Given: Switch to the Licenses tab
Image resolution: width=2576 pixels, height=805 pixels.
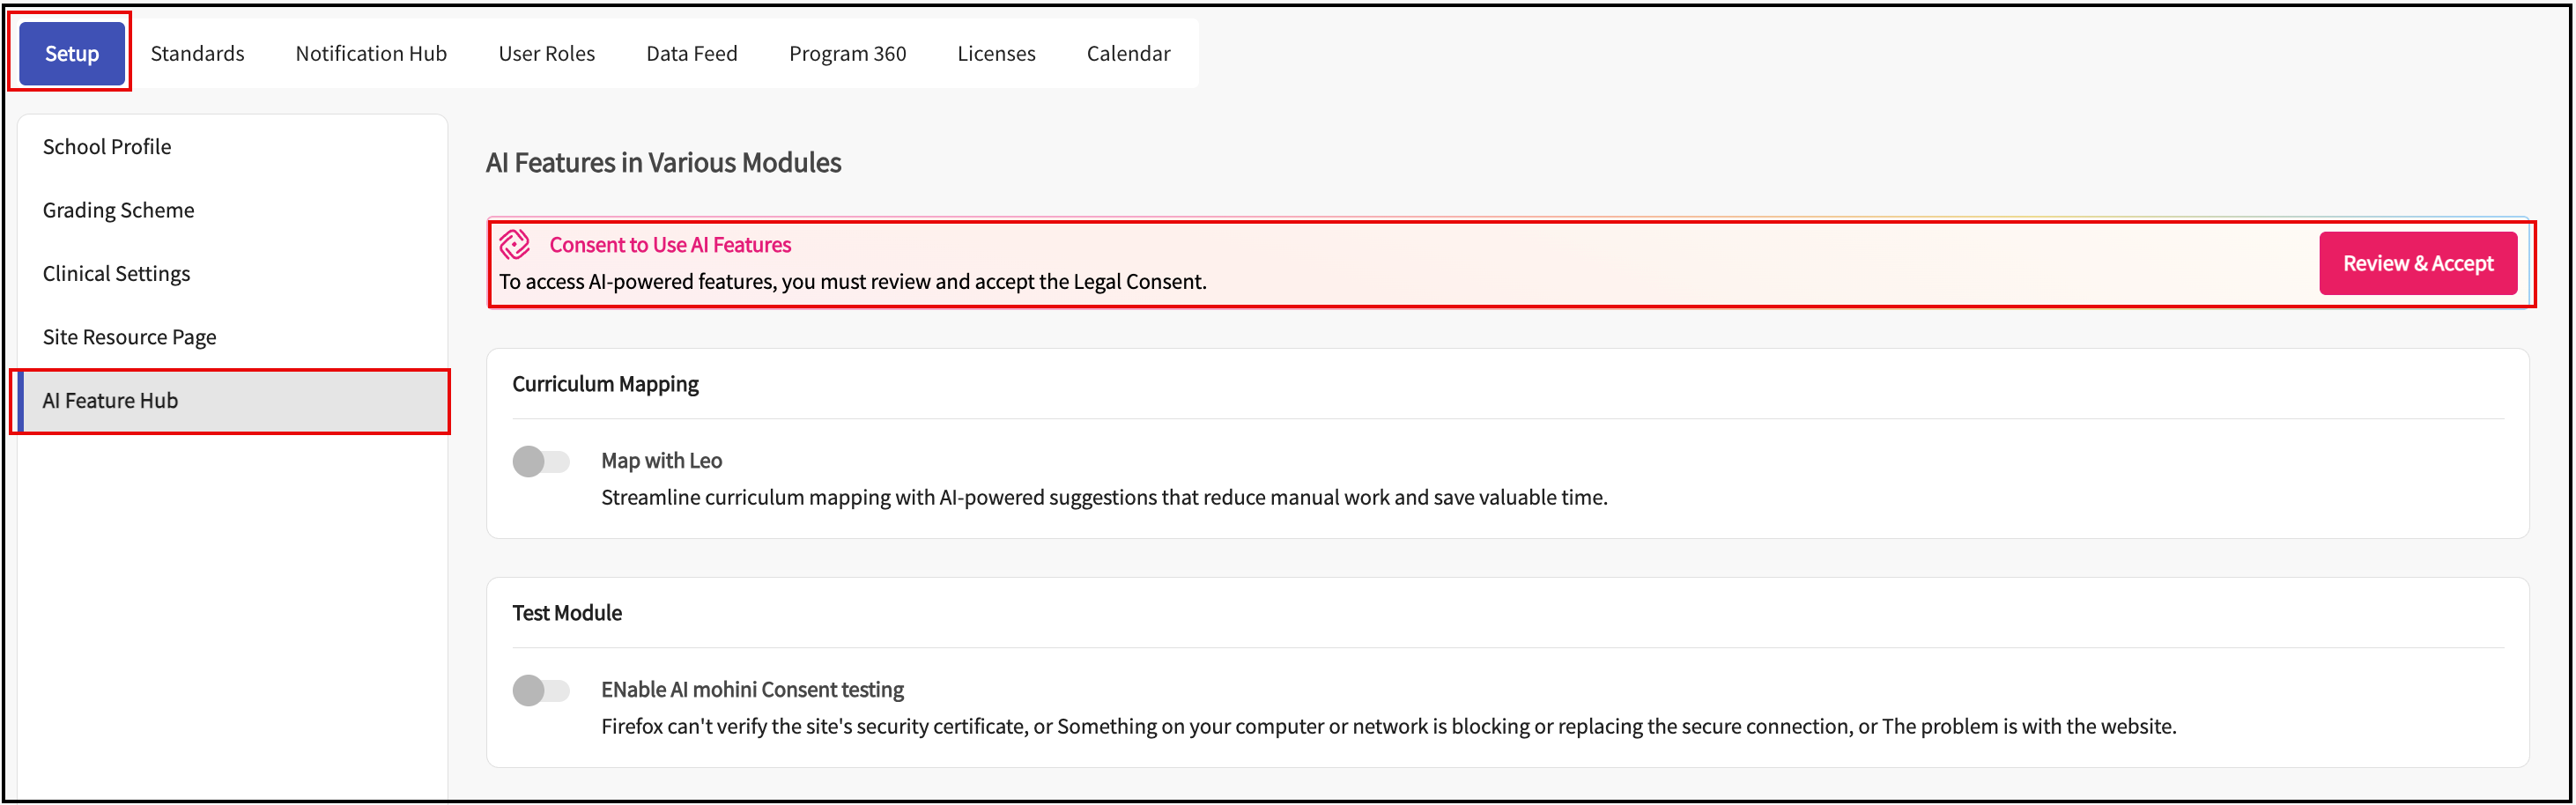Looking at the screenshot, I should (x=996, y=54).
